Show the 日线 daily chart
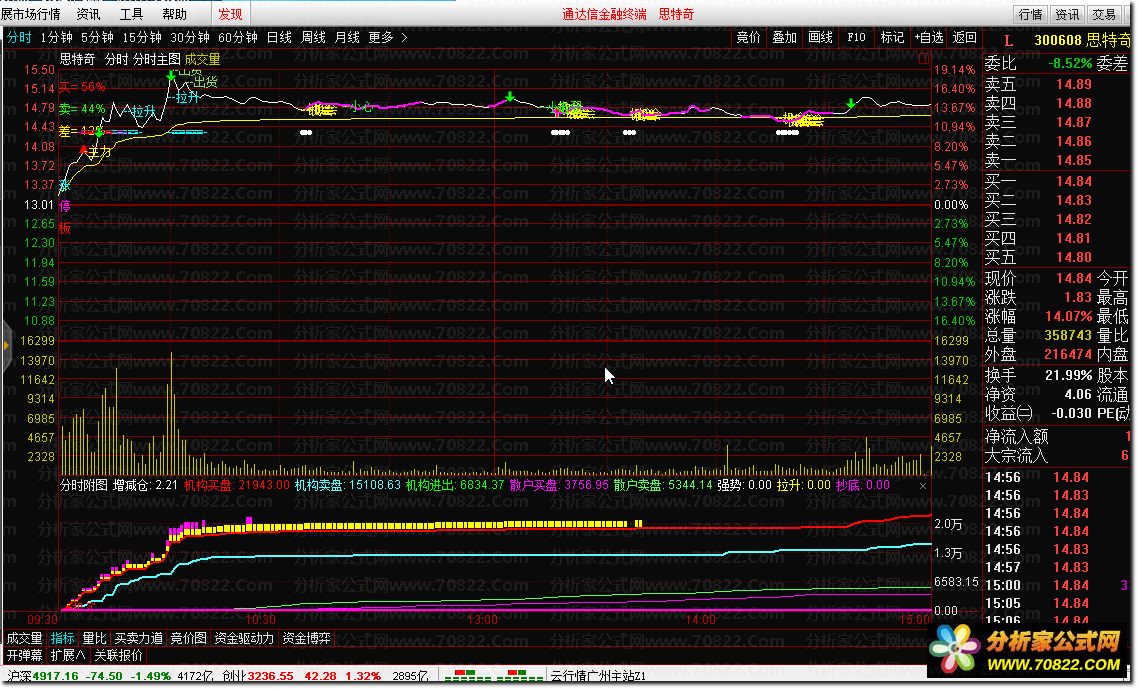The width and height of the screenshot is (1139, 689). (279, 37)
